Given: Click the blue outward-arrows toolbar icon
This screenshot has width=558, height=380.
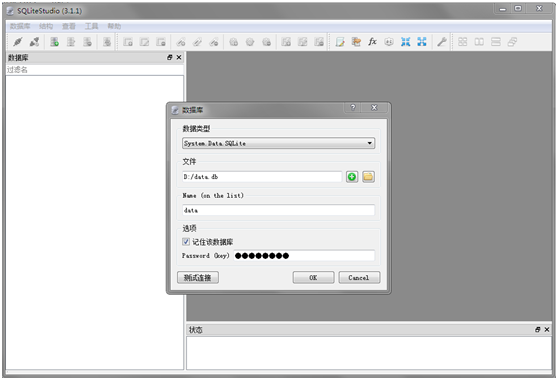Looking at the screenshot, I should (x=422, y=42).
